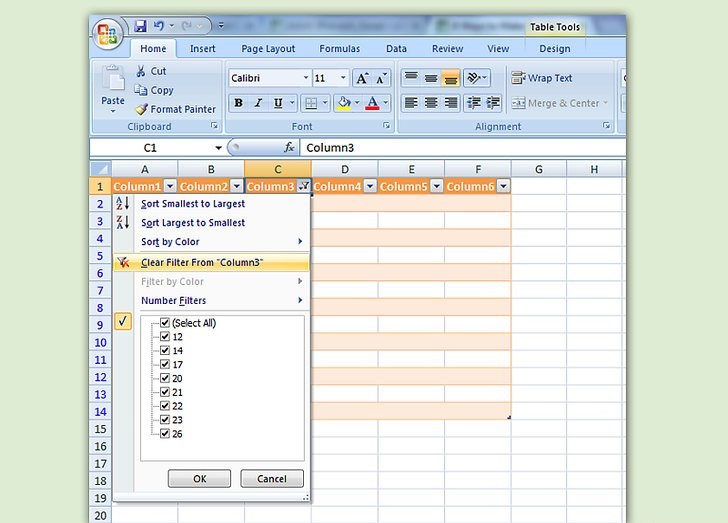Uncheck the value 21 in filter list

pos(165,392)
